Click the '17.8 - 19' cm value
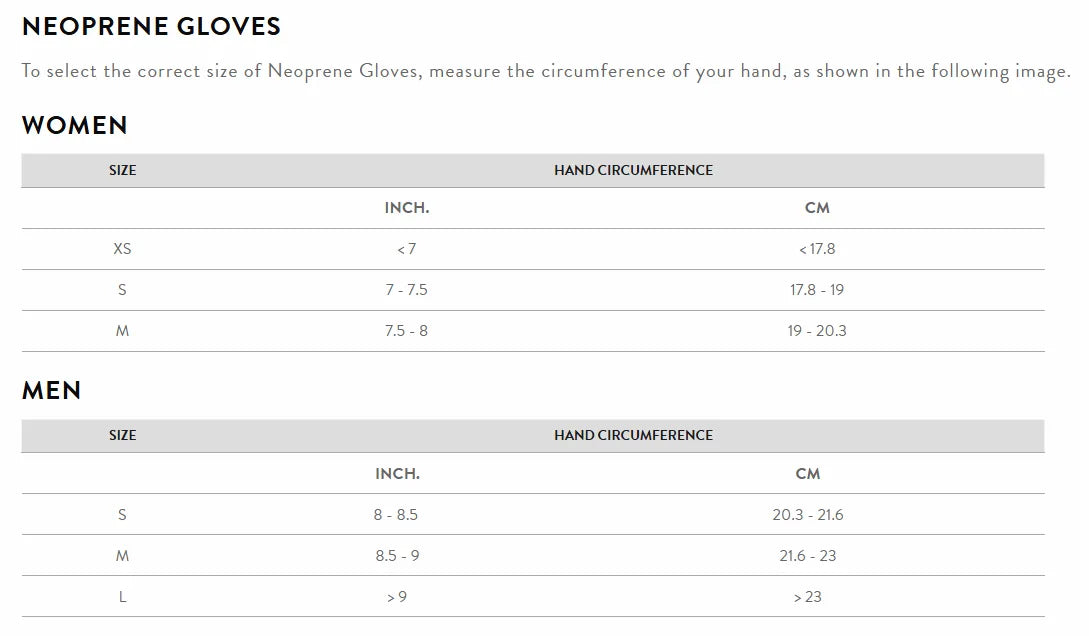1089x636 pixels. (x=817, y=290)
